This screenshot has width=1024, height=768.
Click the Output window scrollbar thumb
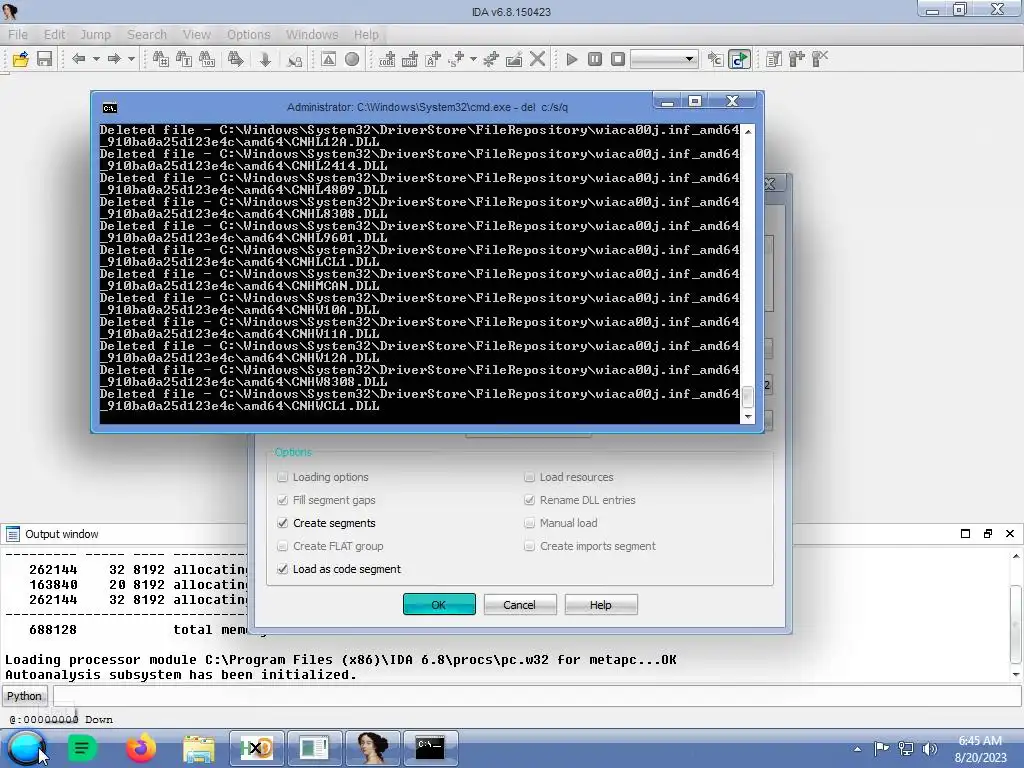[1016, 624]
